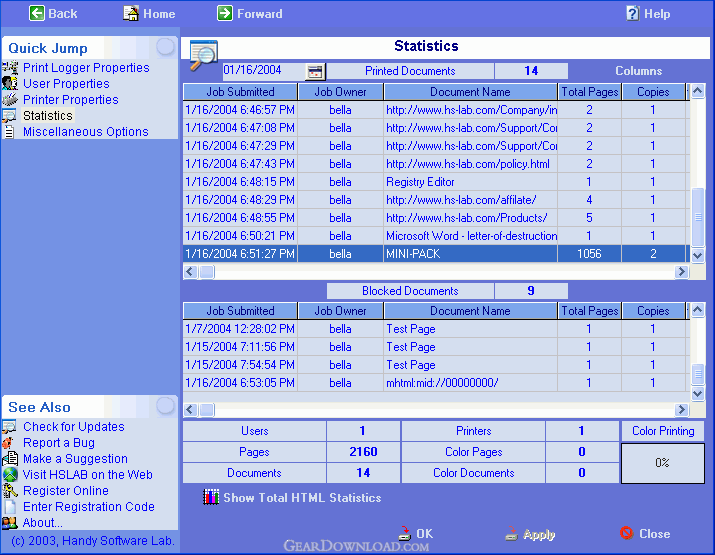
Task: Click the Printer Properties icon
Action: click(x=10, y=99)
